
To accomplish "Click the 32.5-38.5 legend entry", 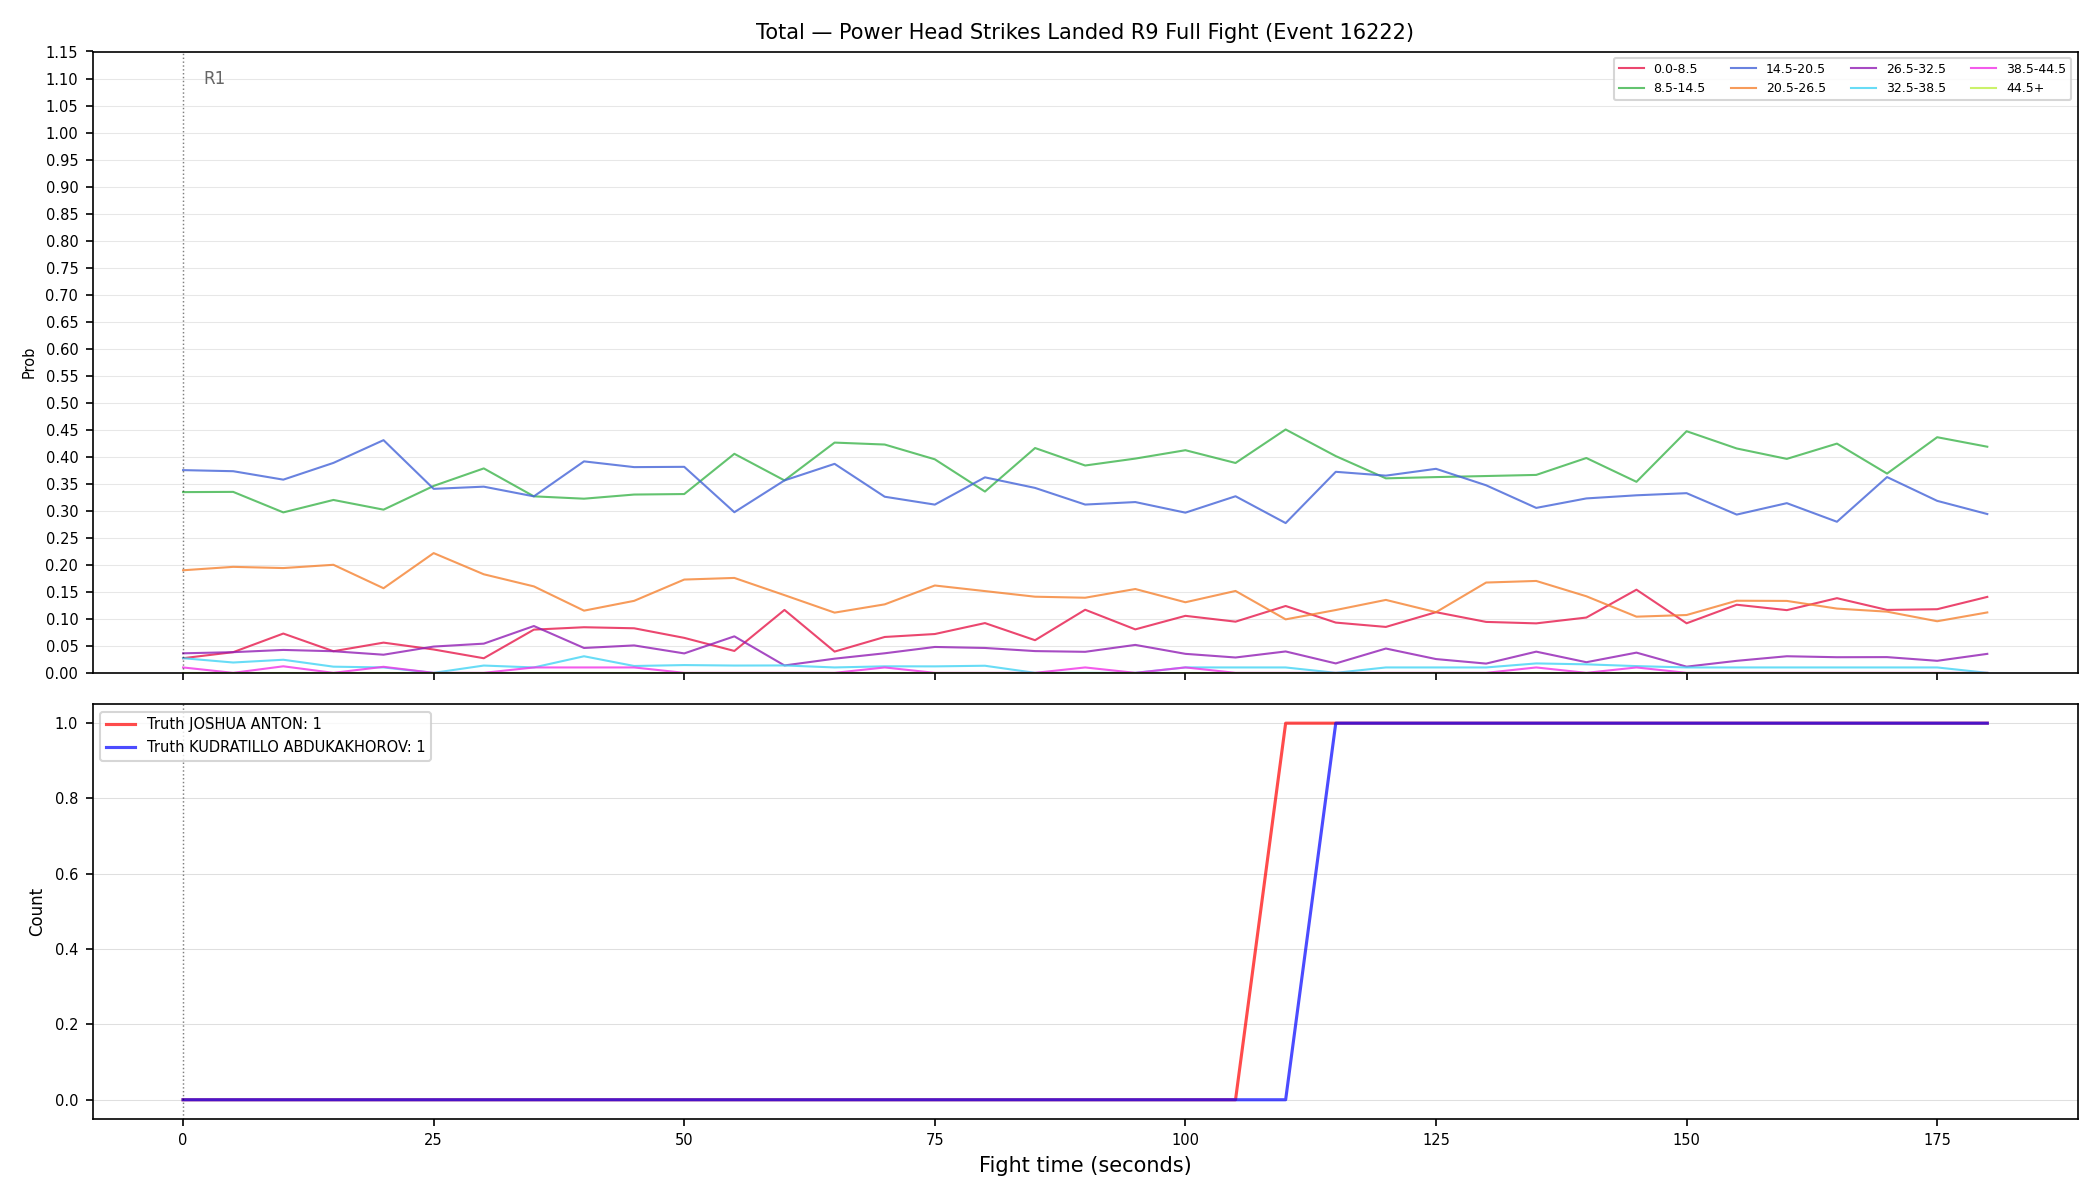I will 1898,88.
